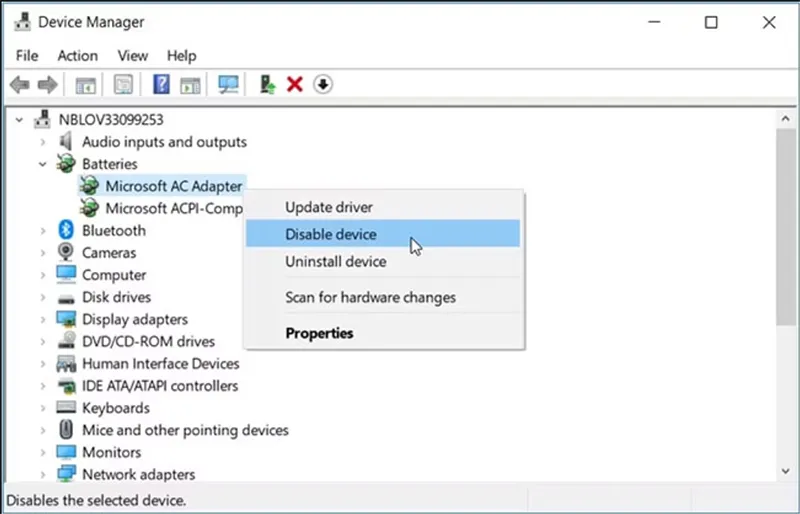Click the black down-arrow disable device icon
The width and height of the screenshot is (800, 514).
(x=322, y=85)
